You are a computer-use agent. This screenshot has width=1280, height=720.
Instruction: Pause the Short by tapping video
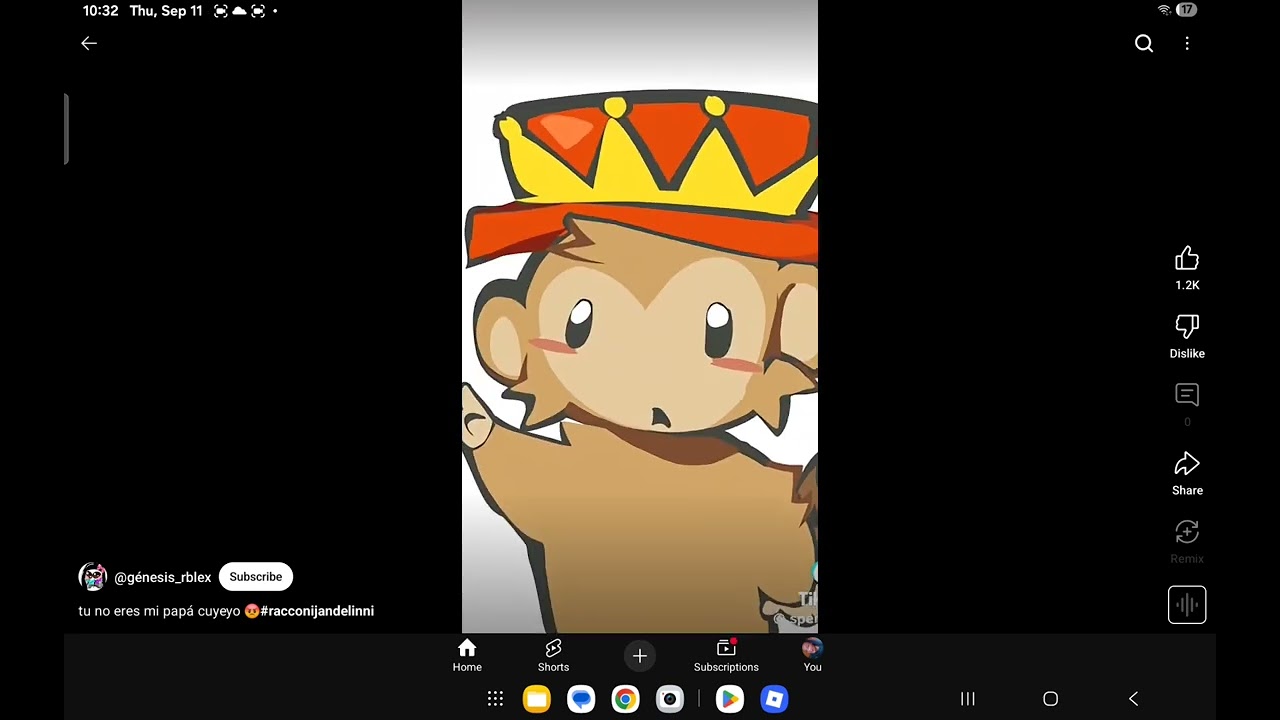point(640,316)
